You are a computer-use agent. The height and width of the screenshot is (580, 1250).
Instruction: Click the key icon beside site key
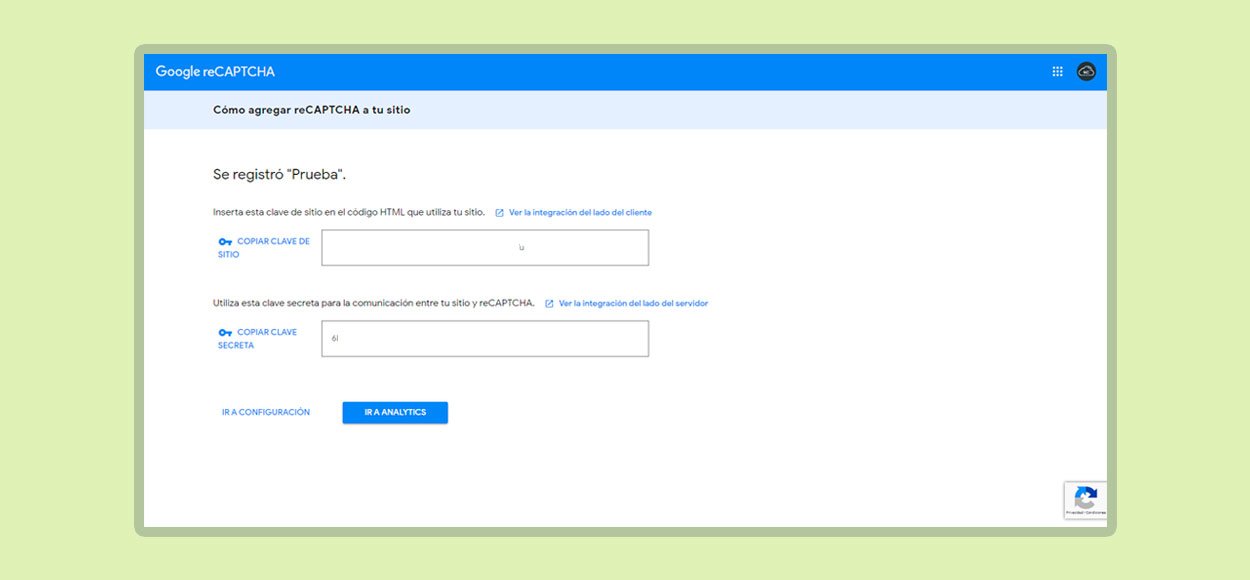pos(225,242)
